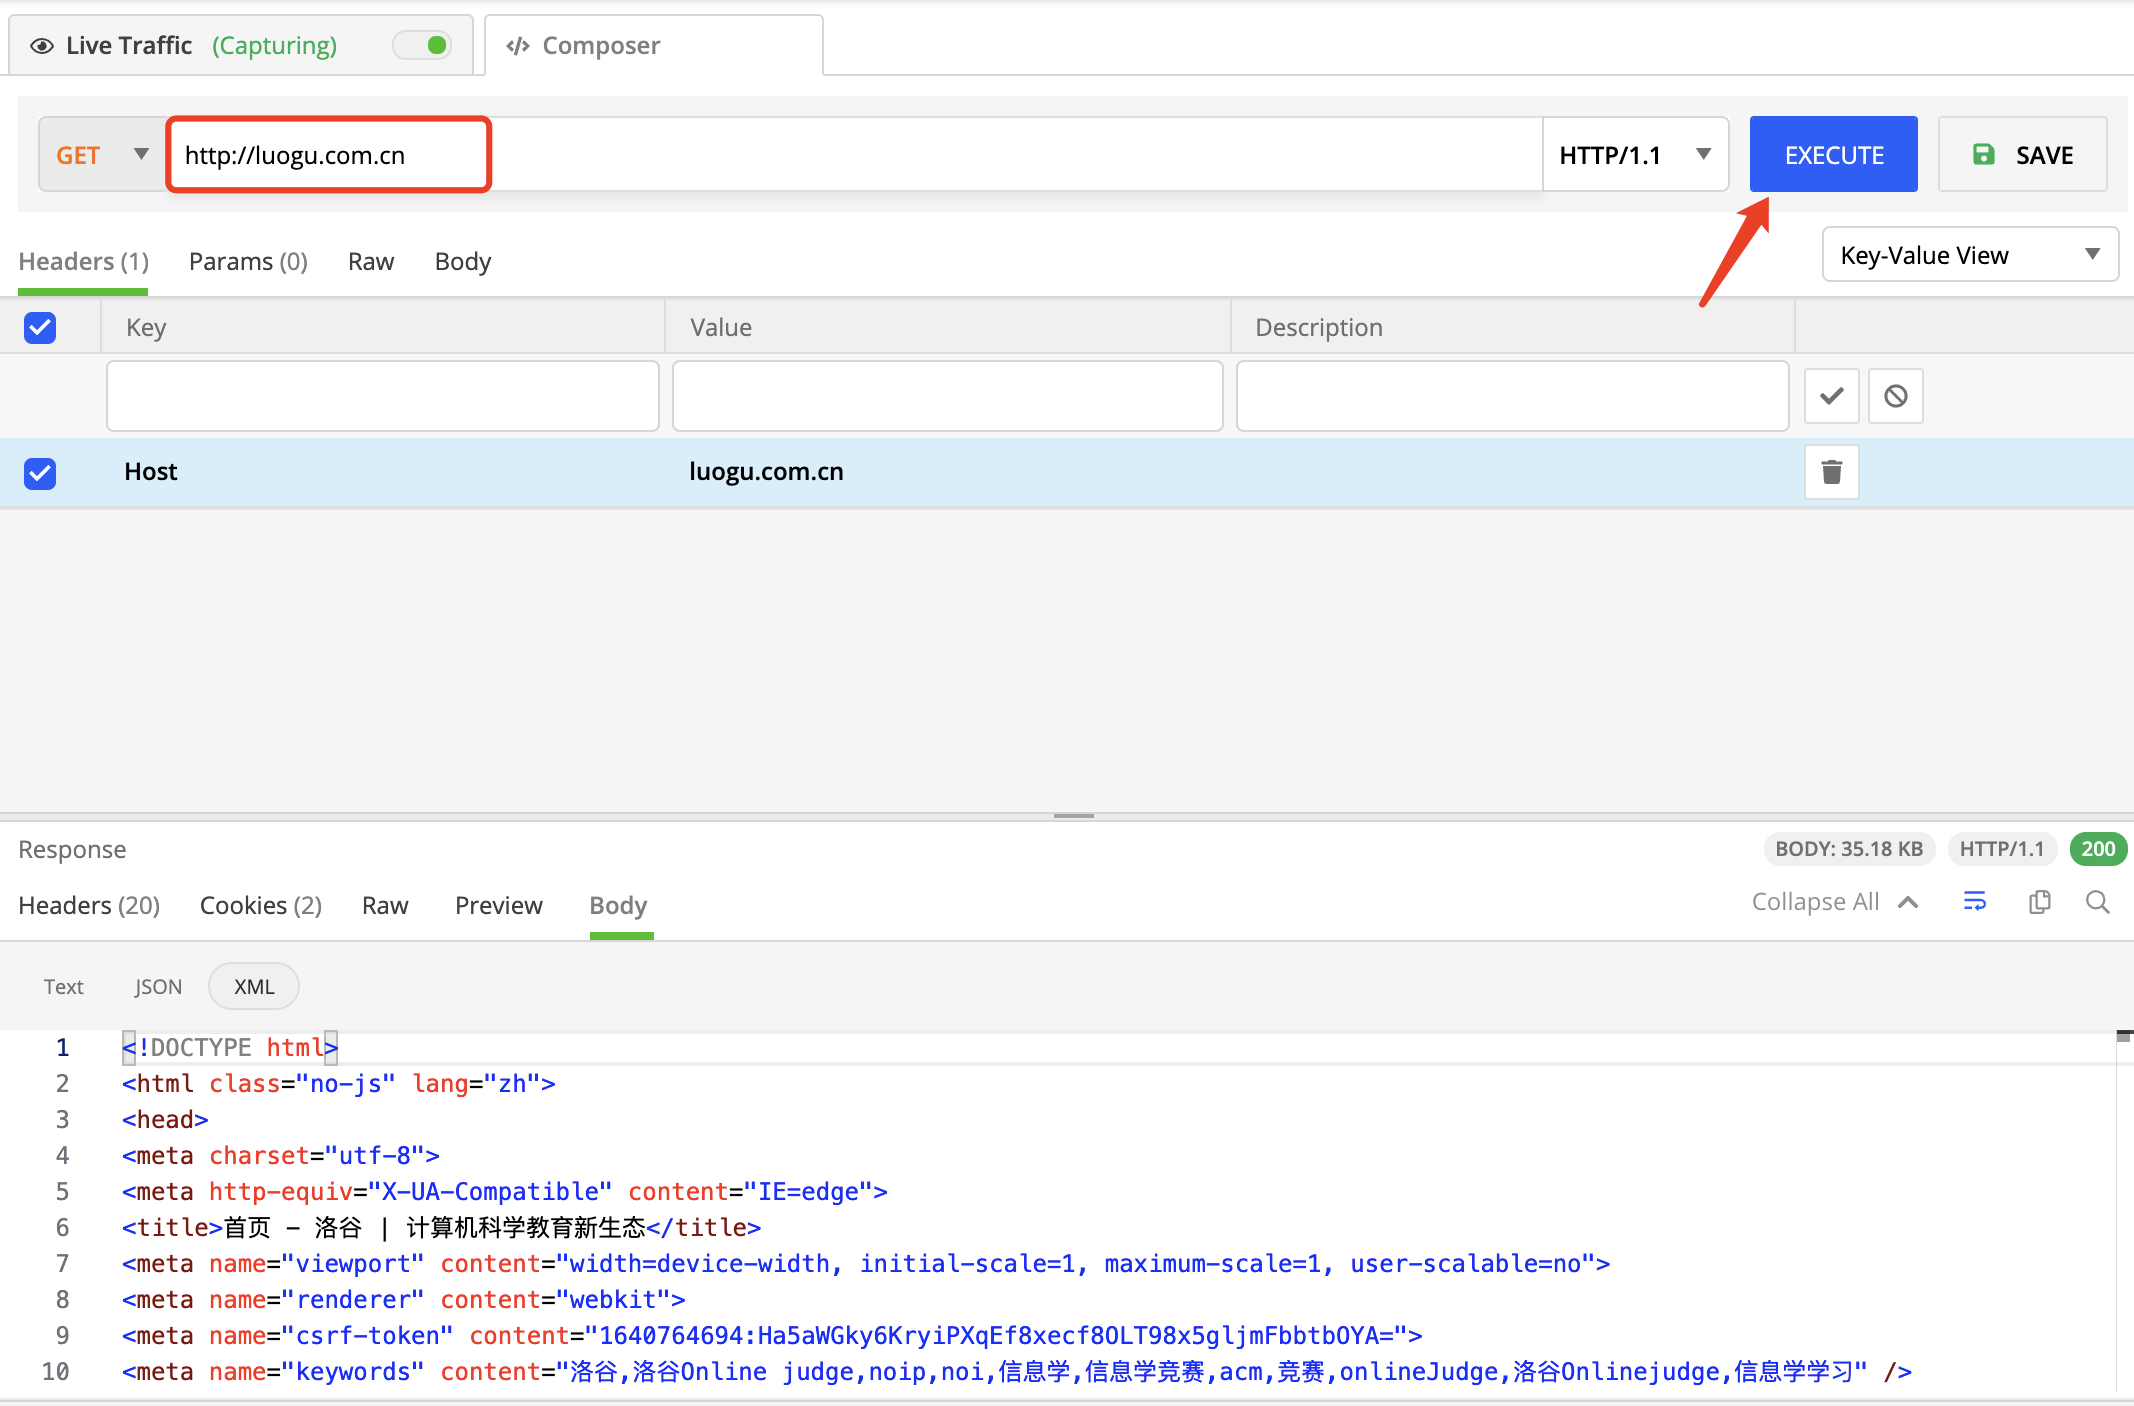
Task: Confirm new header with checkmark icon
Action: (x=1831, y=396)
